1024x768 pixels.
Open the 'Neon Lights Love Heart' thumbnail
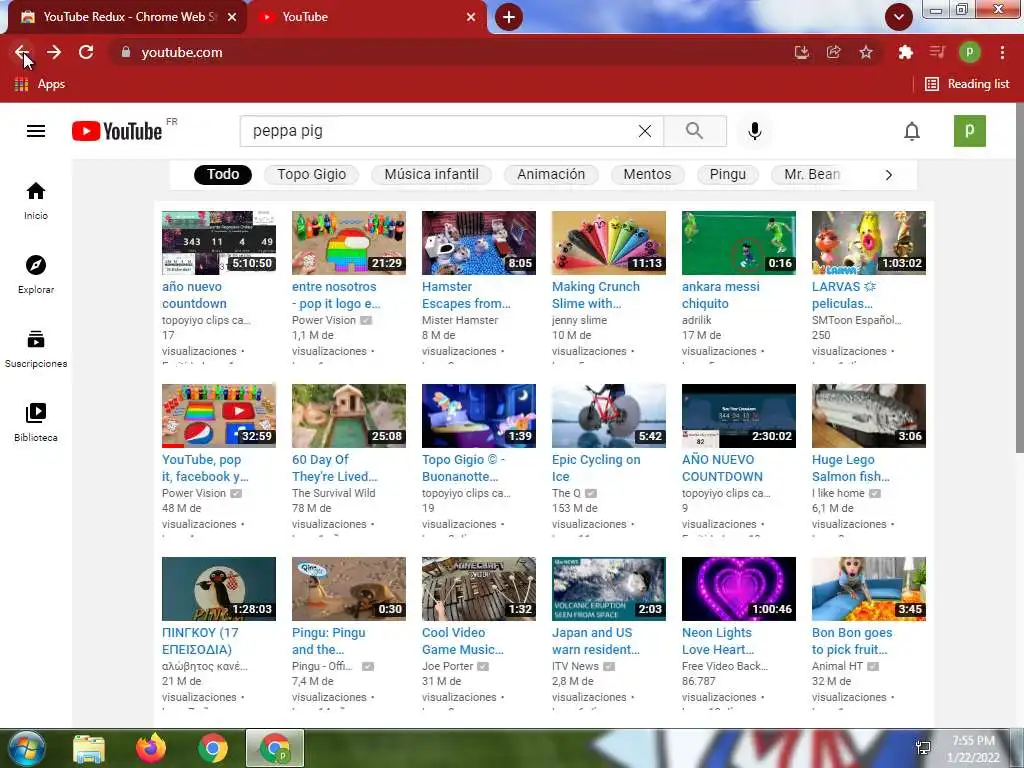point(739,588)
